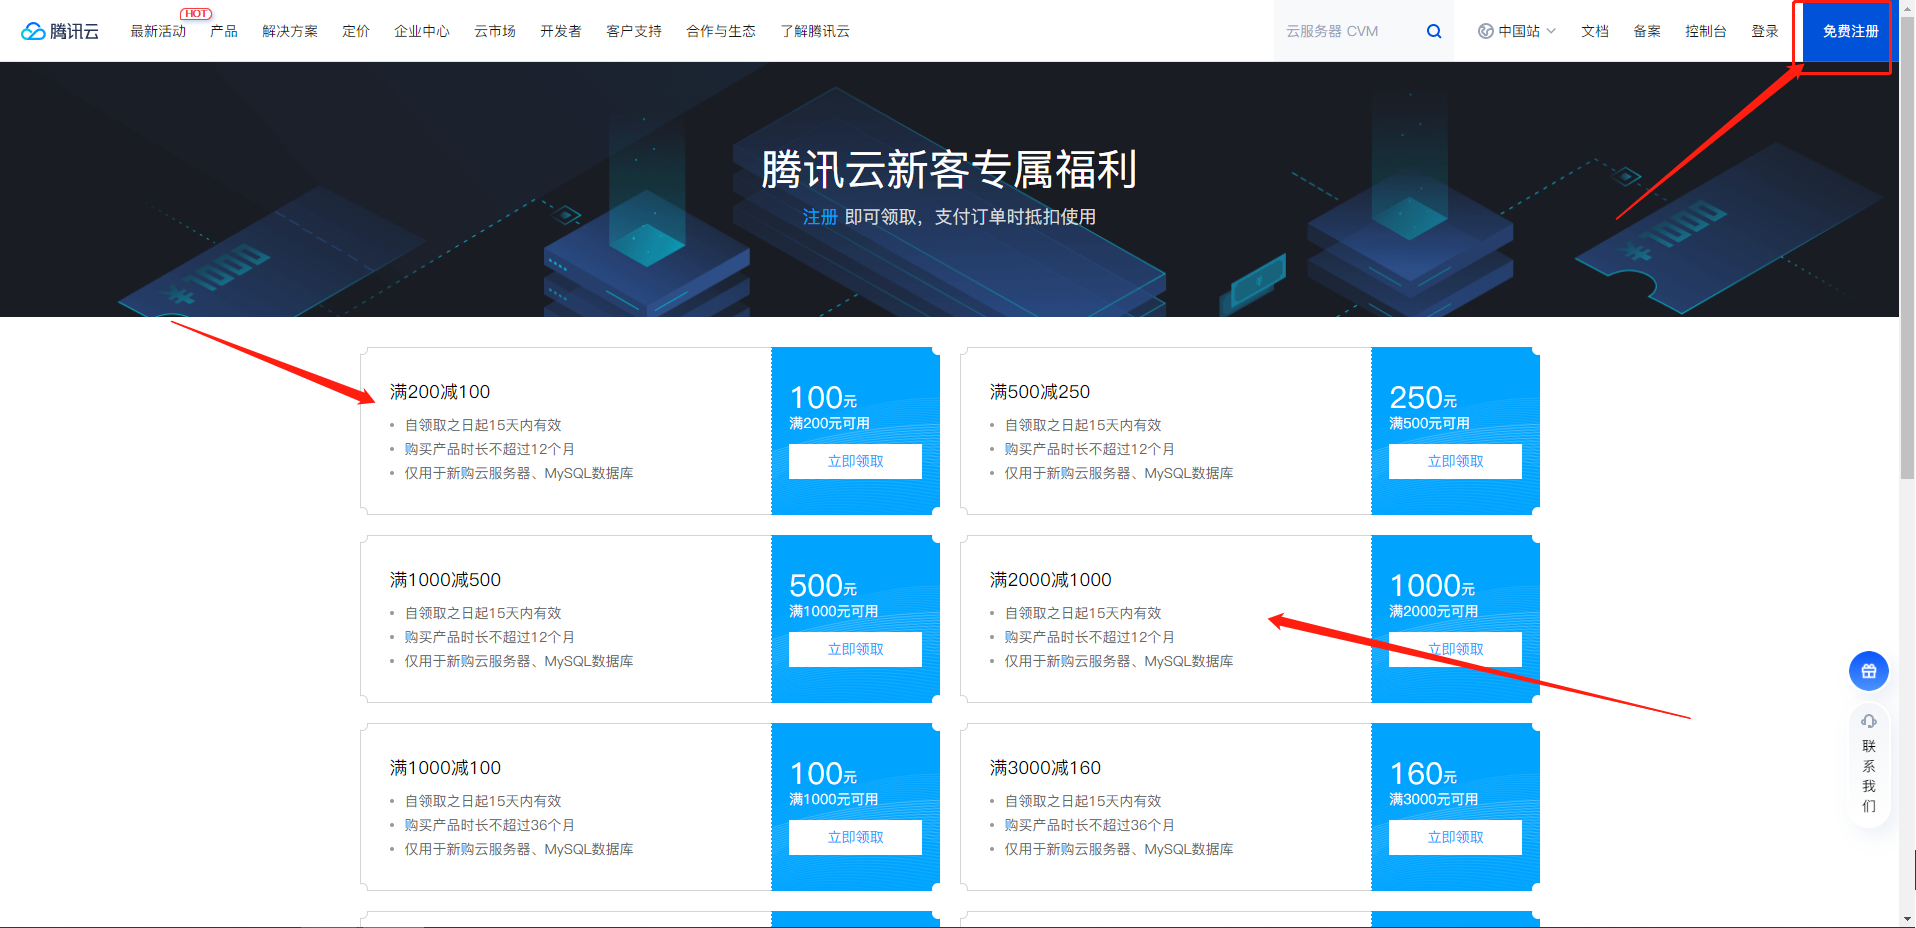Claim the 满2000减1000 coupon
1916x928 pixels.
1455,649
